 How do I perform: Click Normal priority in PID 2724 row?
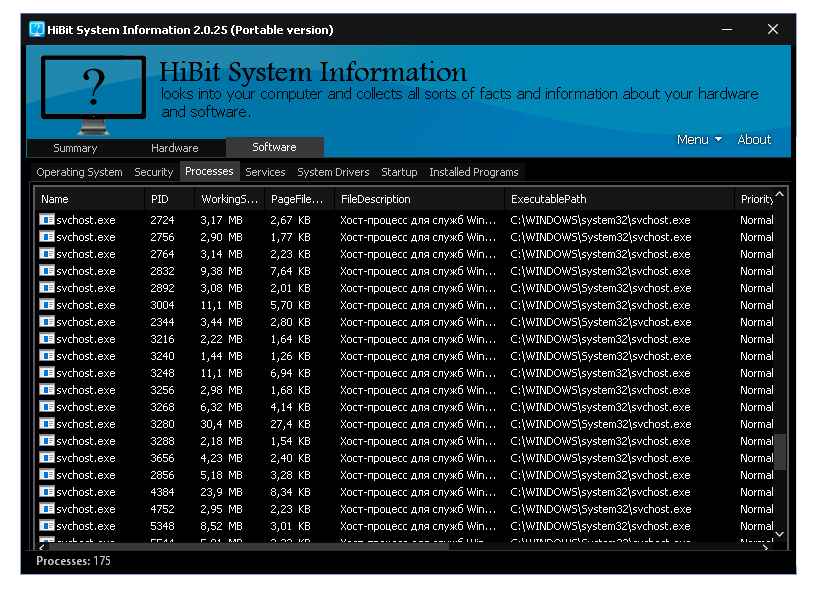[x=756, y=220]
